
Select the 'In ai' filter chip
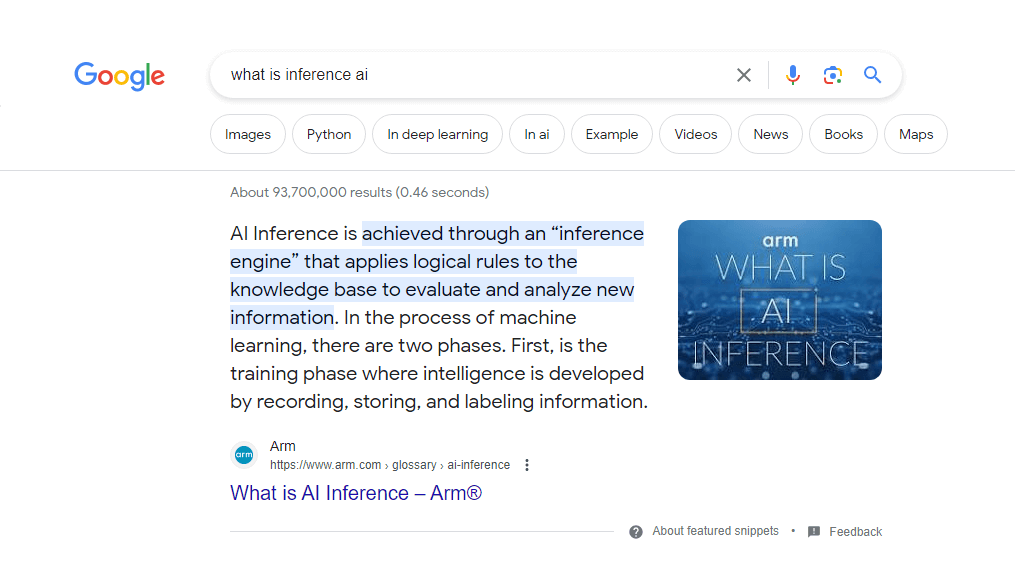pyautogui.click(x=537, y=134)
